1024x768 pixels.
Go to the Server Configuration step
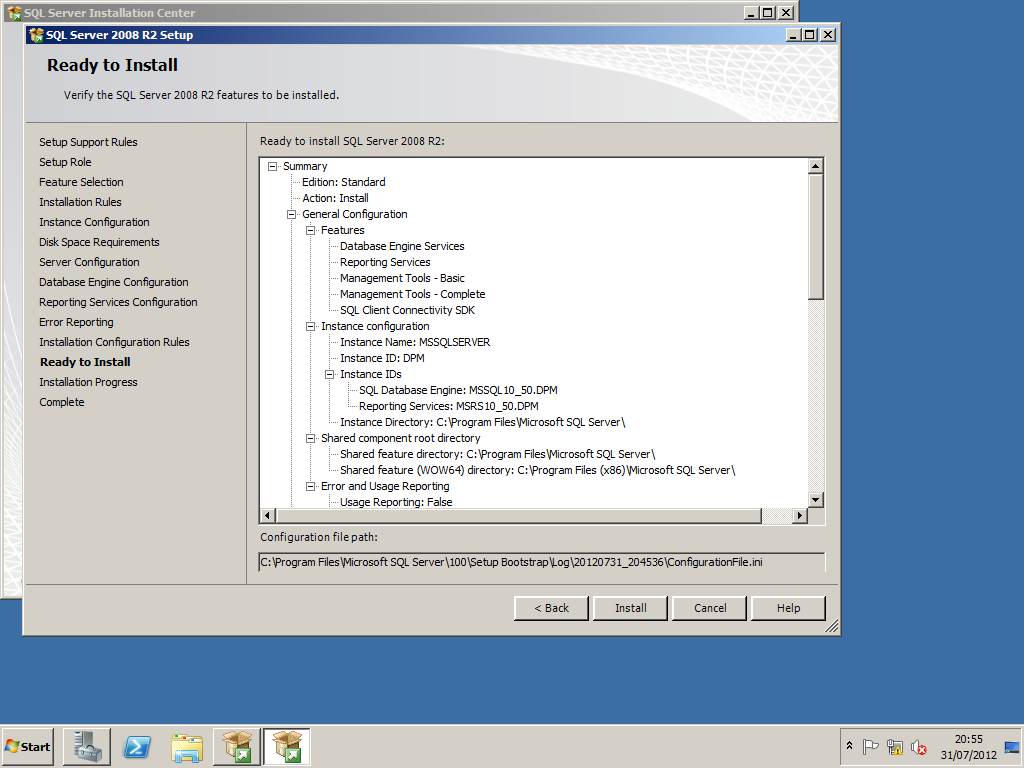point(89,262)
